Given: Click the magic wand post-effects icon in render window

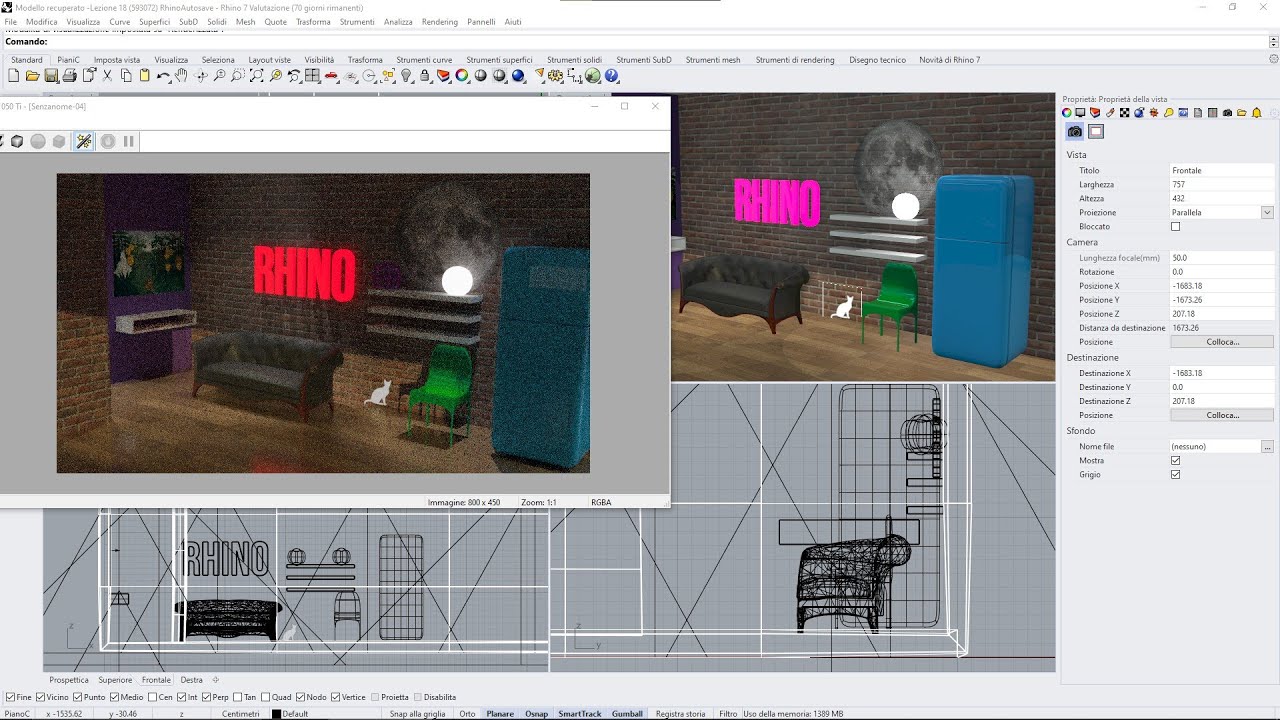Looking at the screenshot, I should tap(84, 141).
